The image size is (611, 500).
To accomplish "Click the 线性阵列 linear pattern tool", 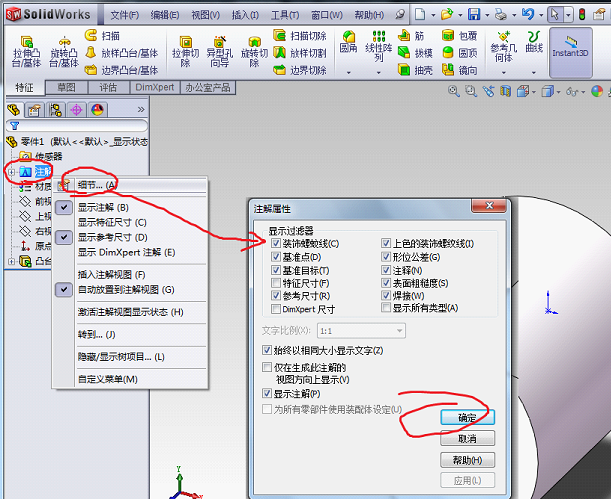I will coord(378,47).
